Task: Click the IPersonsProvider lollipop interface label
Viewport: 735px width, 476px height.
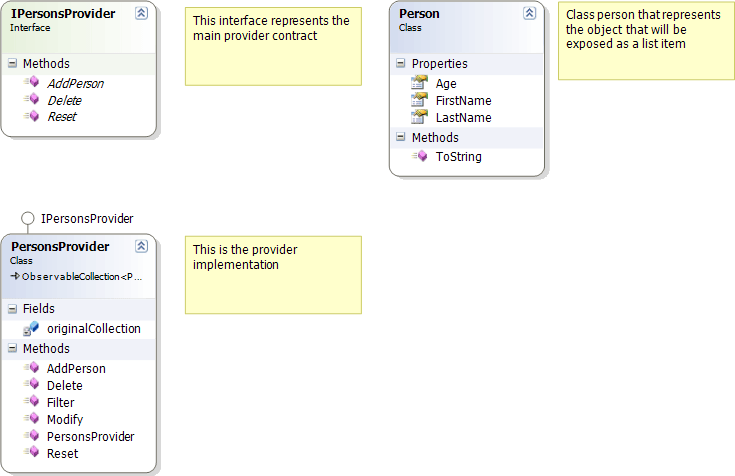Action: click(x=87, y=218)
